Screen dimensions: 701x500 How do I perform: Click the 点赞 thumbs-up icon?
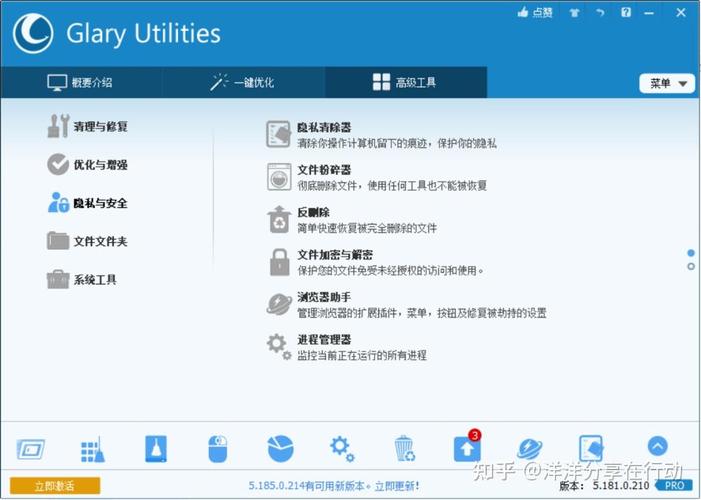click(x=523, y=13)
